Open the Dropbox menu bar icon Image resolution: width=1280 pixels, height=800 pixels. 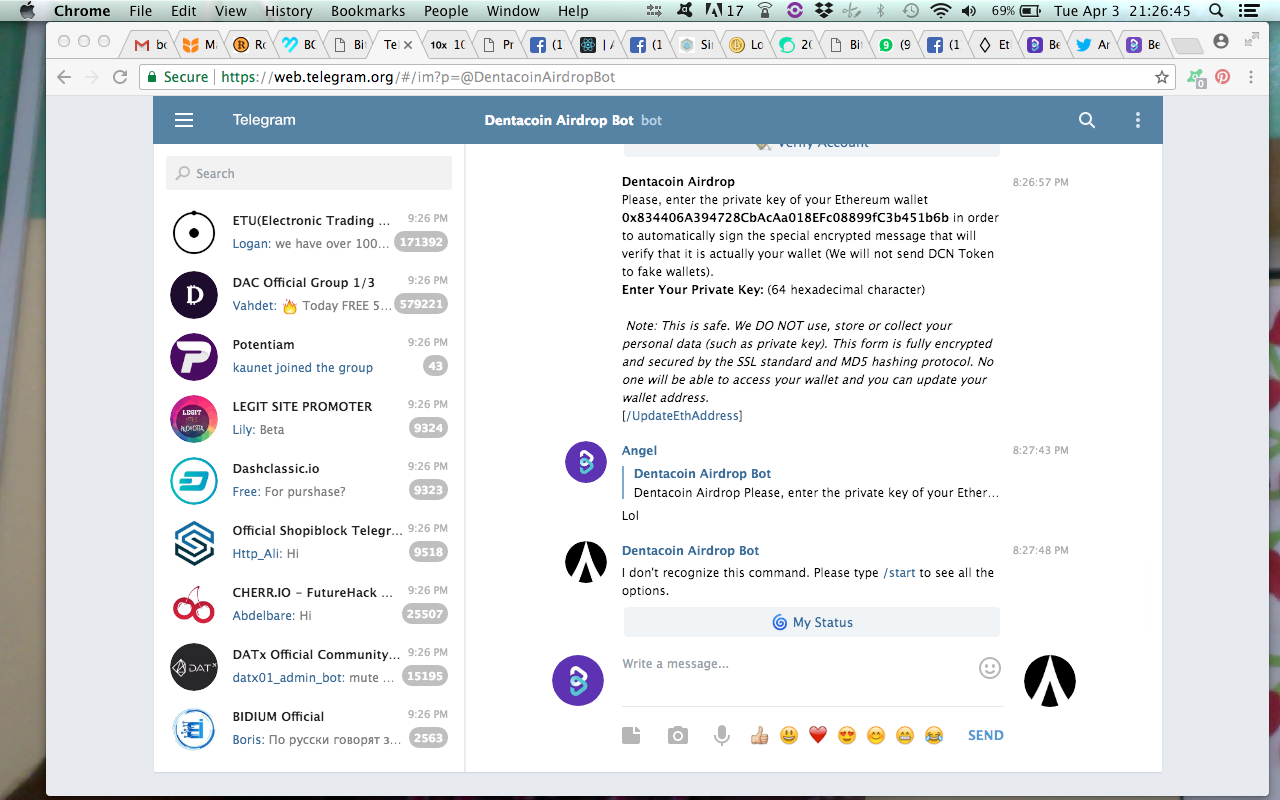823,11
